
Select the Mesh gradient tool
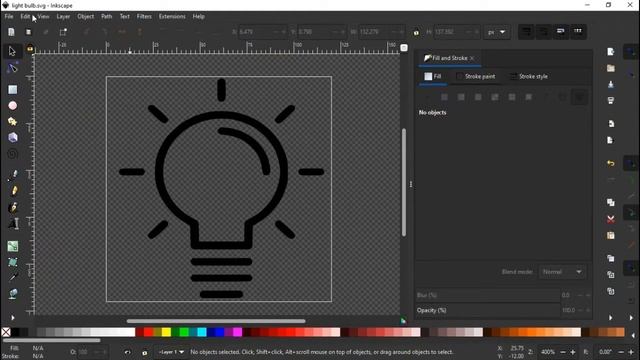tap(13, 262)
